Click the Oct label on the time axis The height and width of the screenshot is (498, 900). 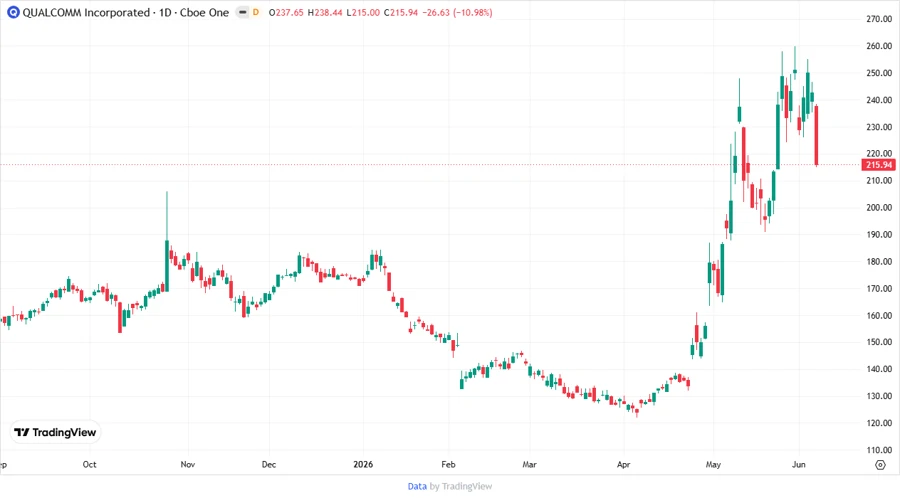coord(90,464)
